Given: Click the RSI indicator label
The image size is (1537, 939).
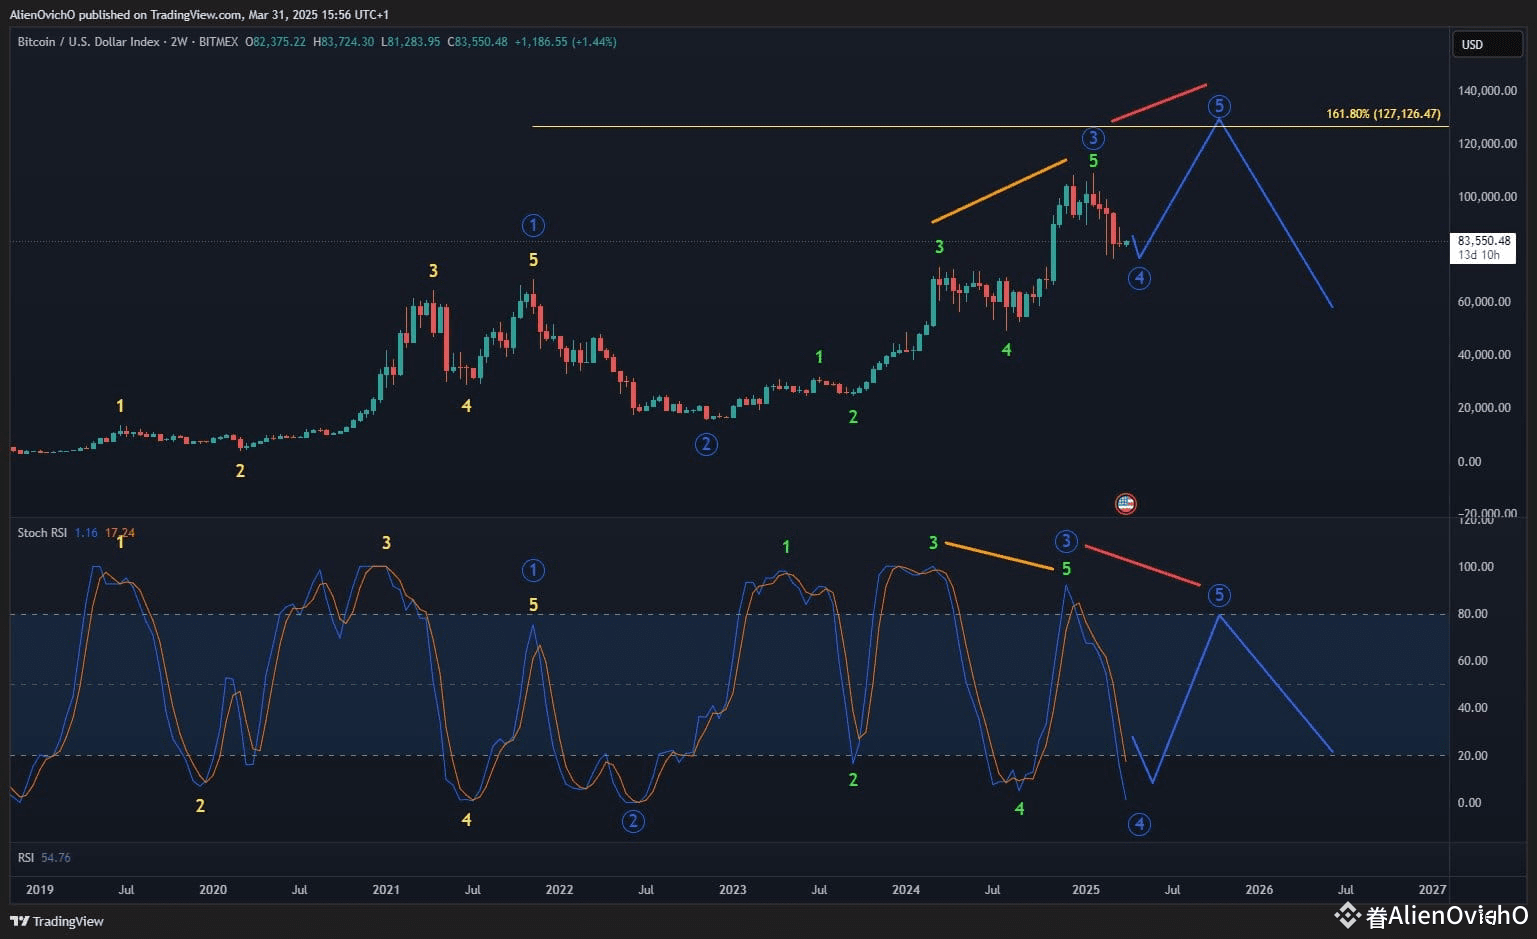Looking at the screenshot, I should click(26, 858).
